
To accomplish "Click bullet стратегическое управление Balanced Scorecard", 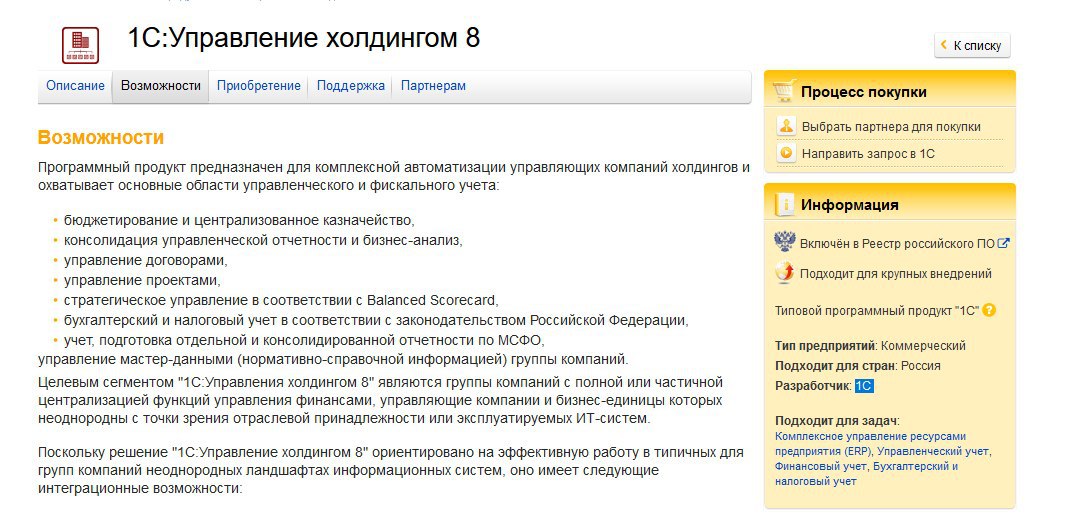I will [x=282, y=301].
